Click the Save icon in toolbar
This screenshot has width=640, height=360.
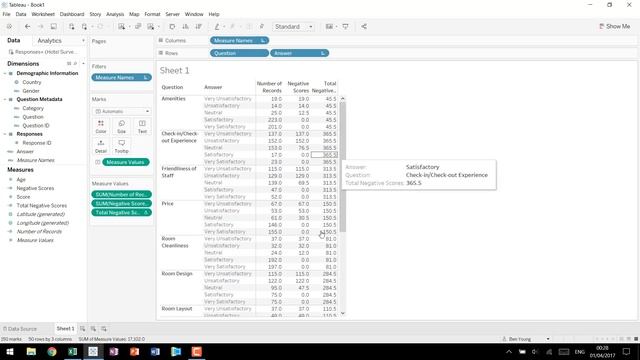[x=53, y=27]
